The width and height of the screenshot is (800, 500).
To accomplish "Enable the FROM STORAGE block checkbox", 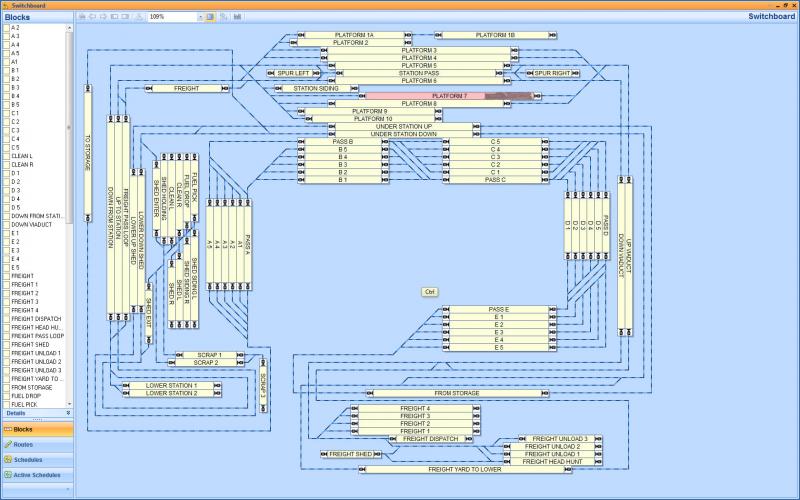I will pos(6,387).
